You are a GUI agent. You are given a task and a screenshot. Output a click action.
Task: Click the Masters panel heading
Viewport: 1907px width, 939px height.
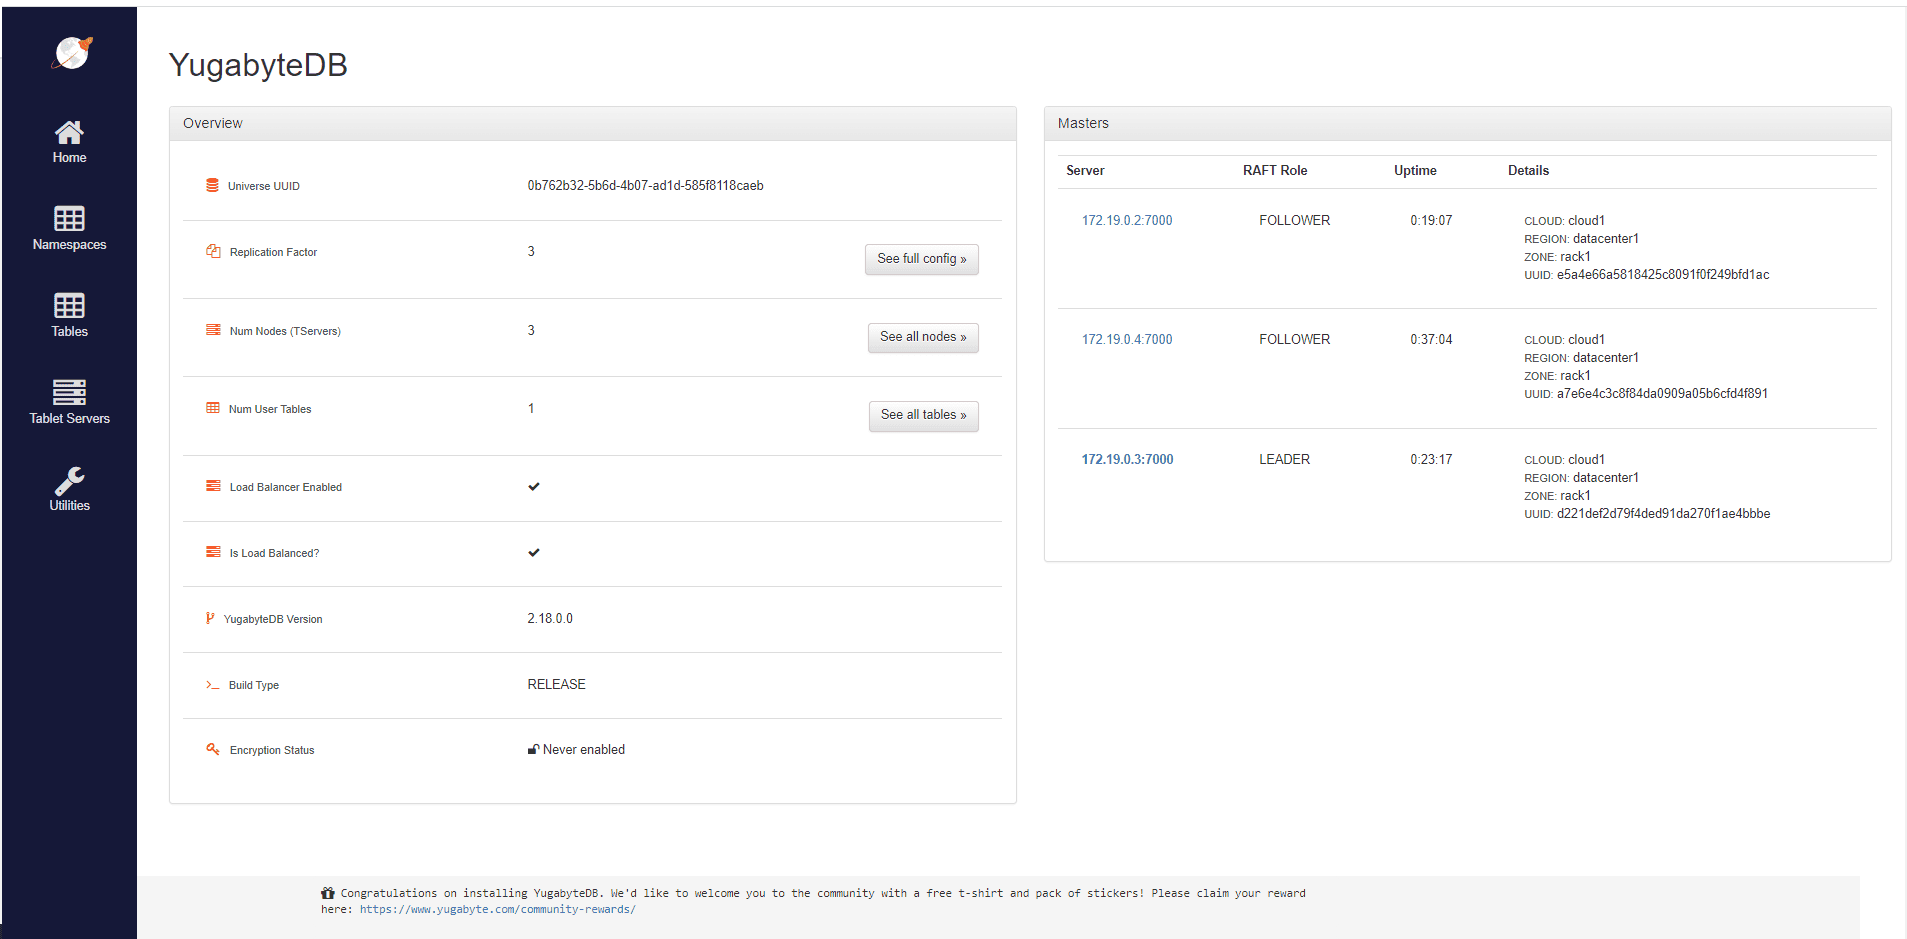pos(1083,123)
